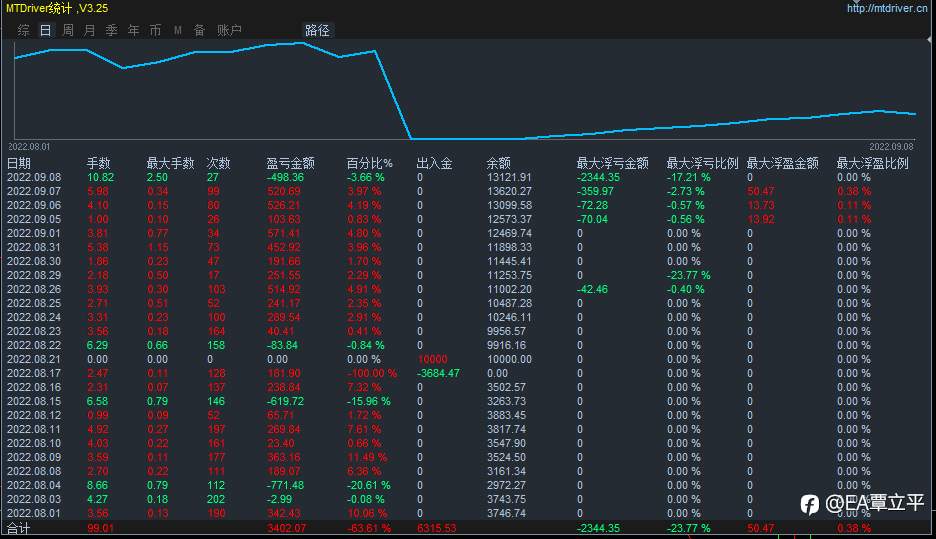Select the 年 yearly tab

[134, 30]
